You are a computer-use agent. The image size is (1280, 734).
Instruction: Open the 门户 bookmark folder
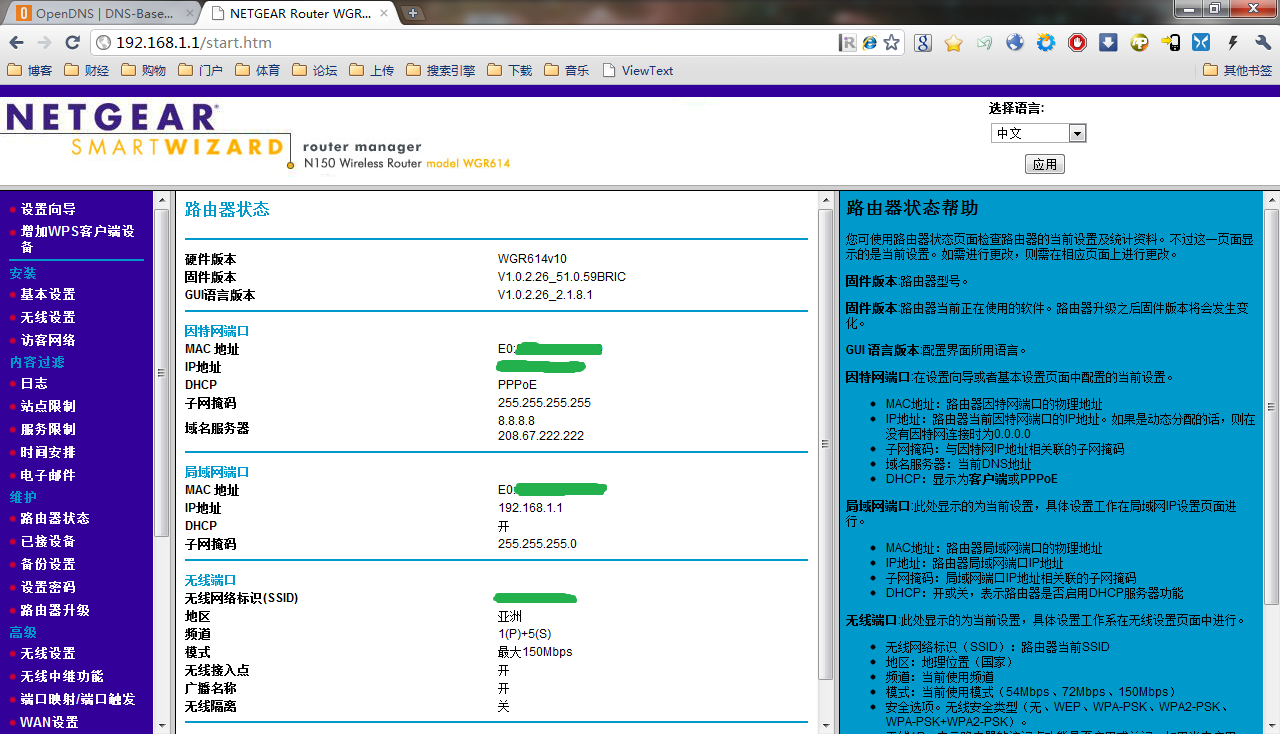pyautogui.click(x=201, y=71)
